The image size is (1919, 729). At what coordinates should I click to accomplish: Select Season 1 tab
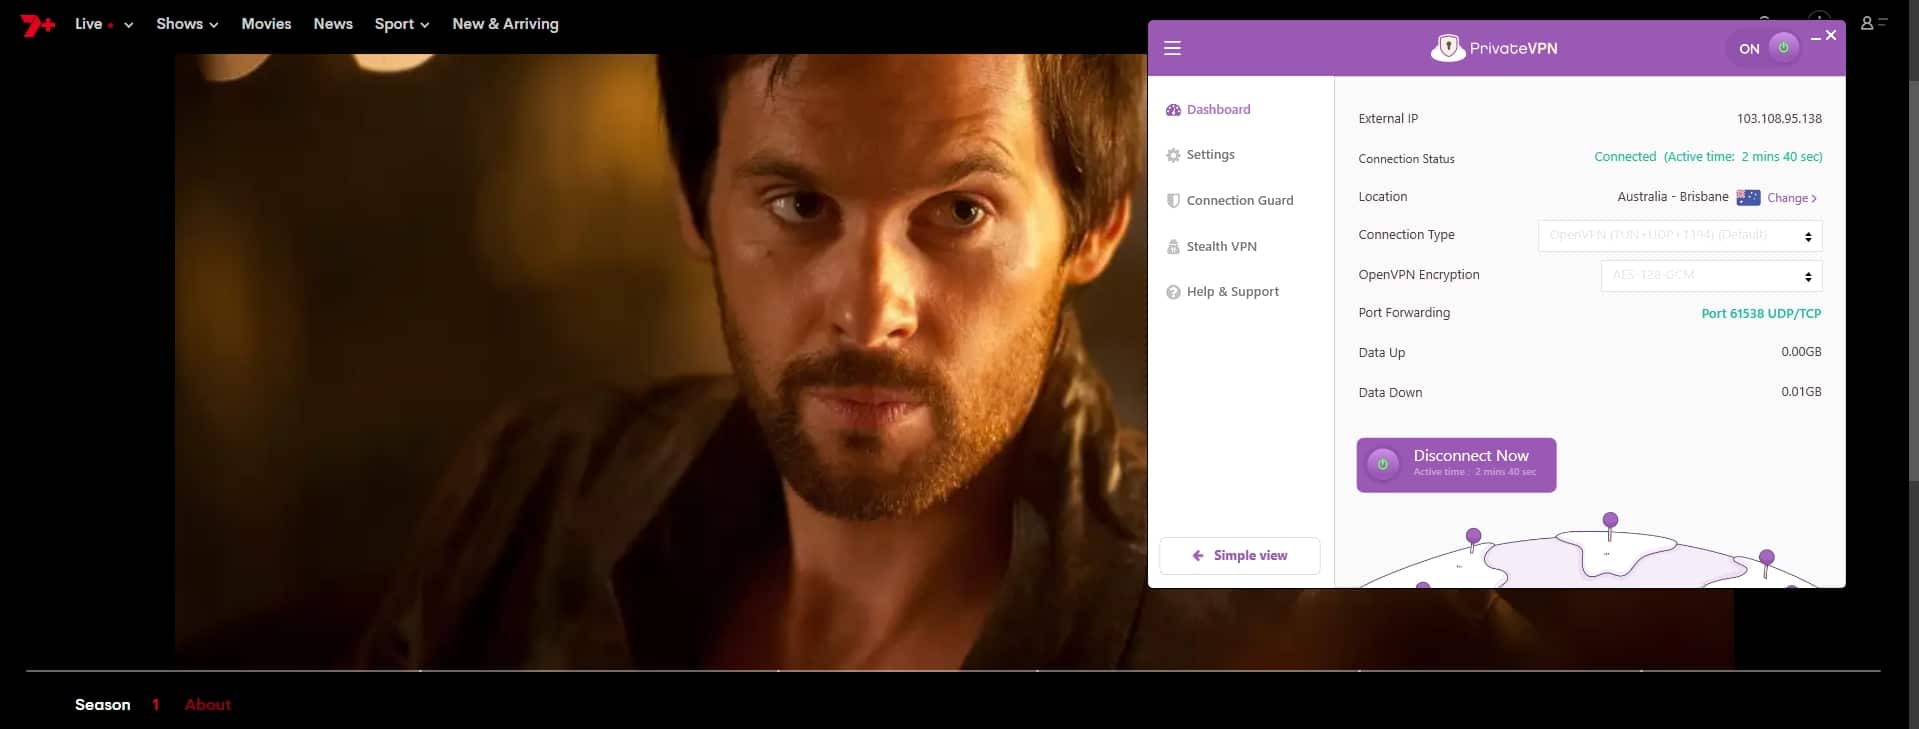[x=117, y=705]
